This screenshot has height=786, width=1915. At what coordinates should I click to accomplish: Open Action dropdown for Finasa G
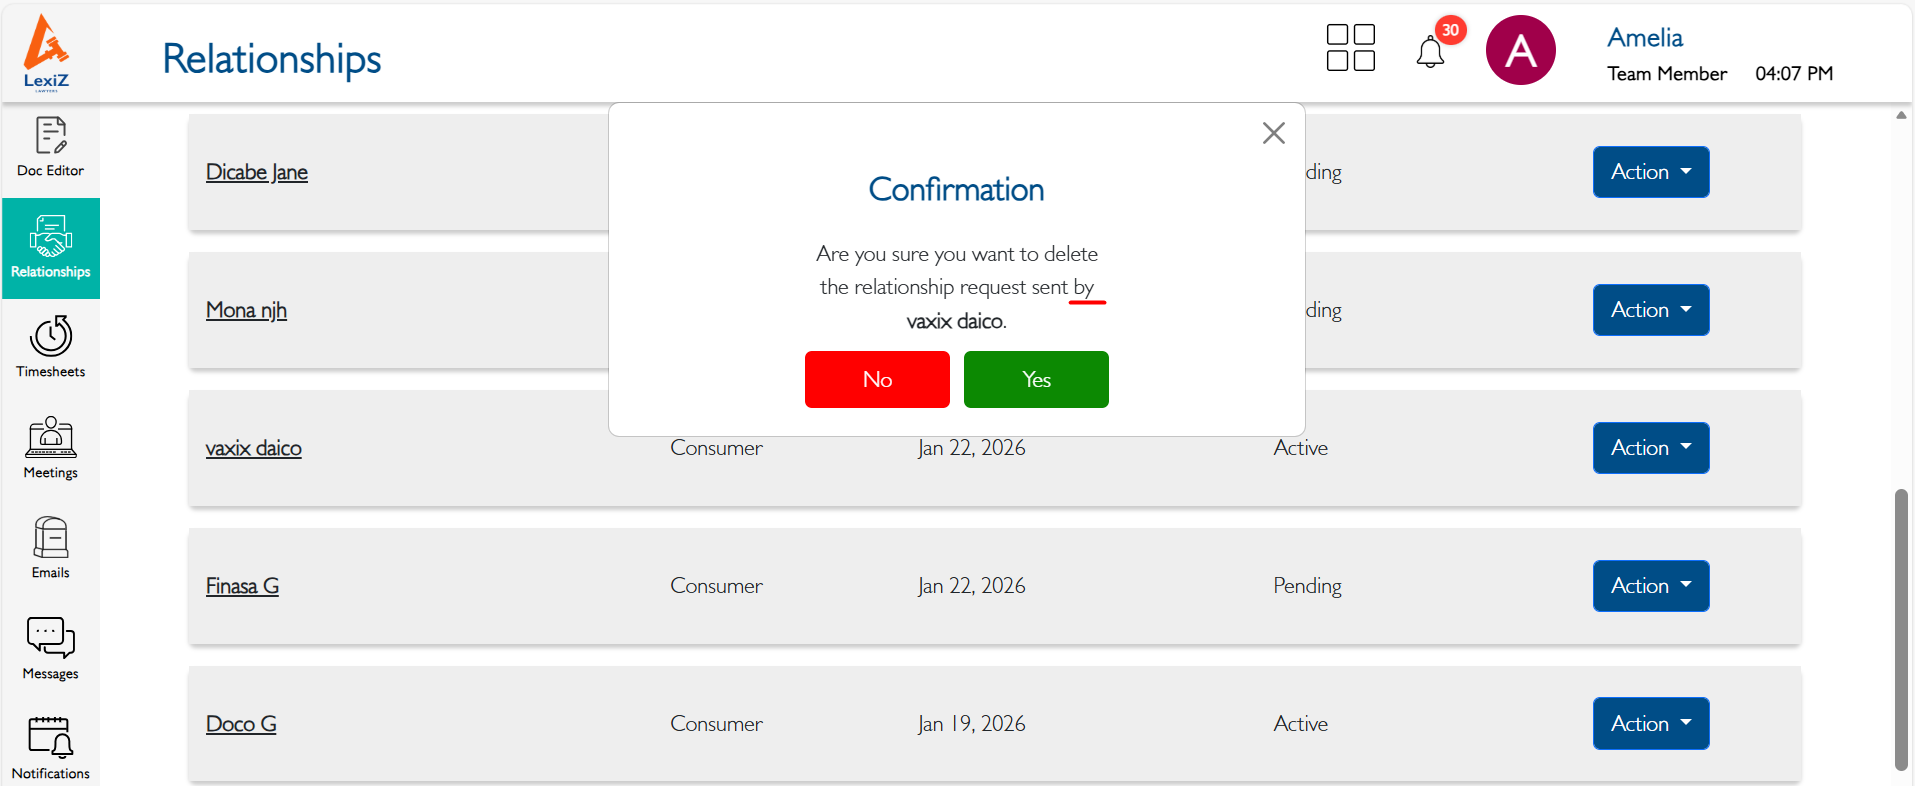1650,586
